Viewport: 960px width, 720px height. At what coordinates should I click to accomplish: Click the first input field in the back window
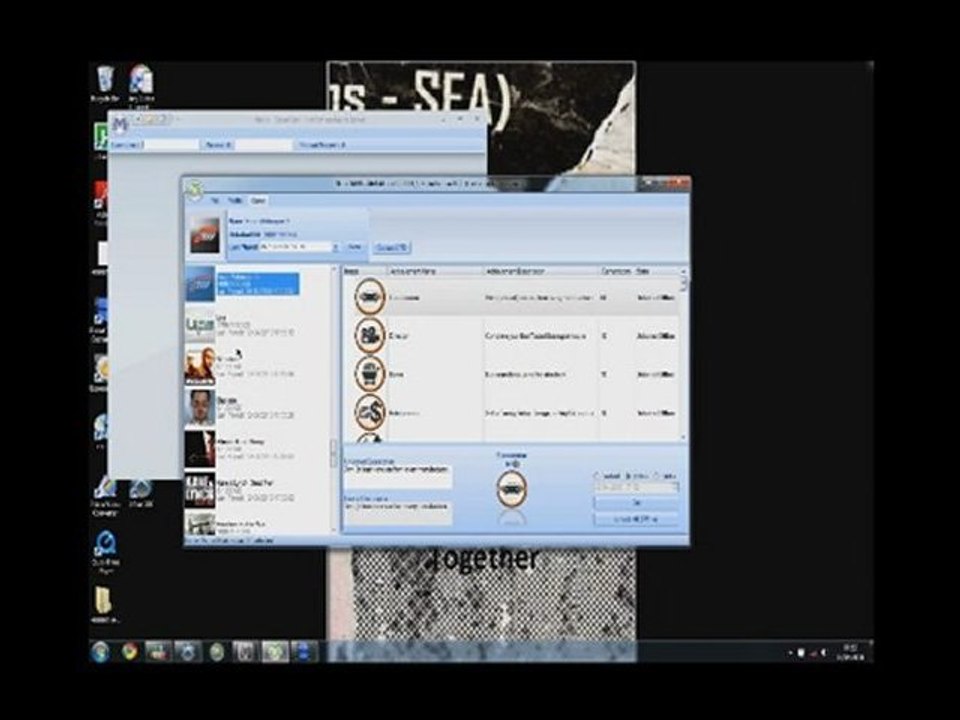pos(171,145)
